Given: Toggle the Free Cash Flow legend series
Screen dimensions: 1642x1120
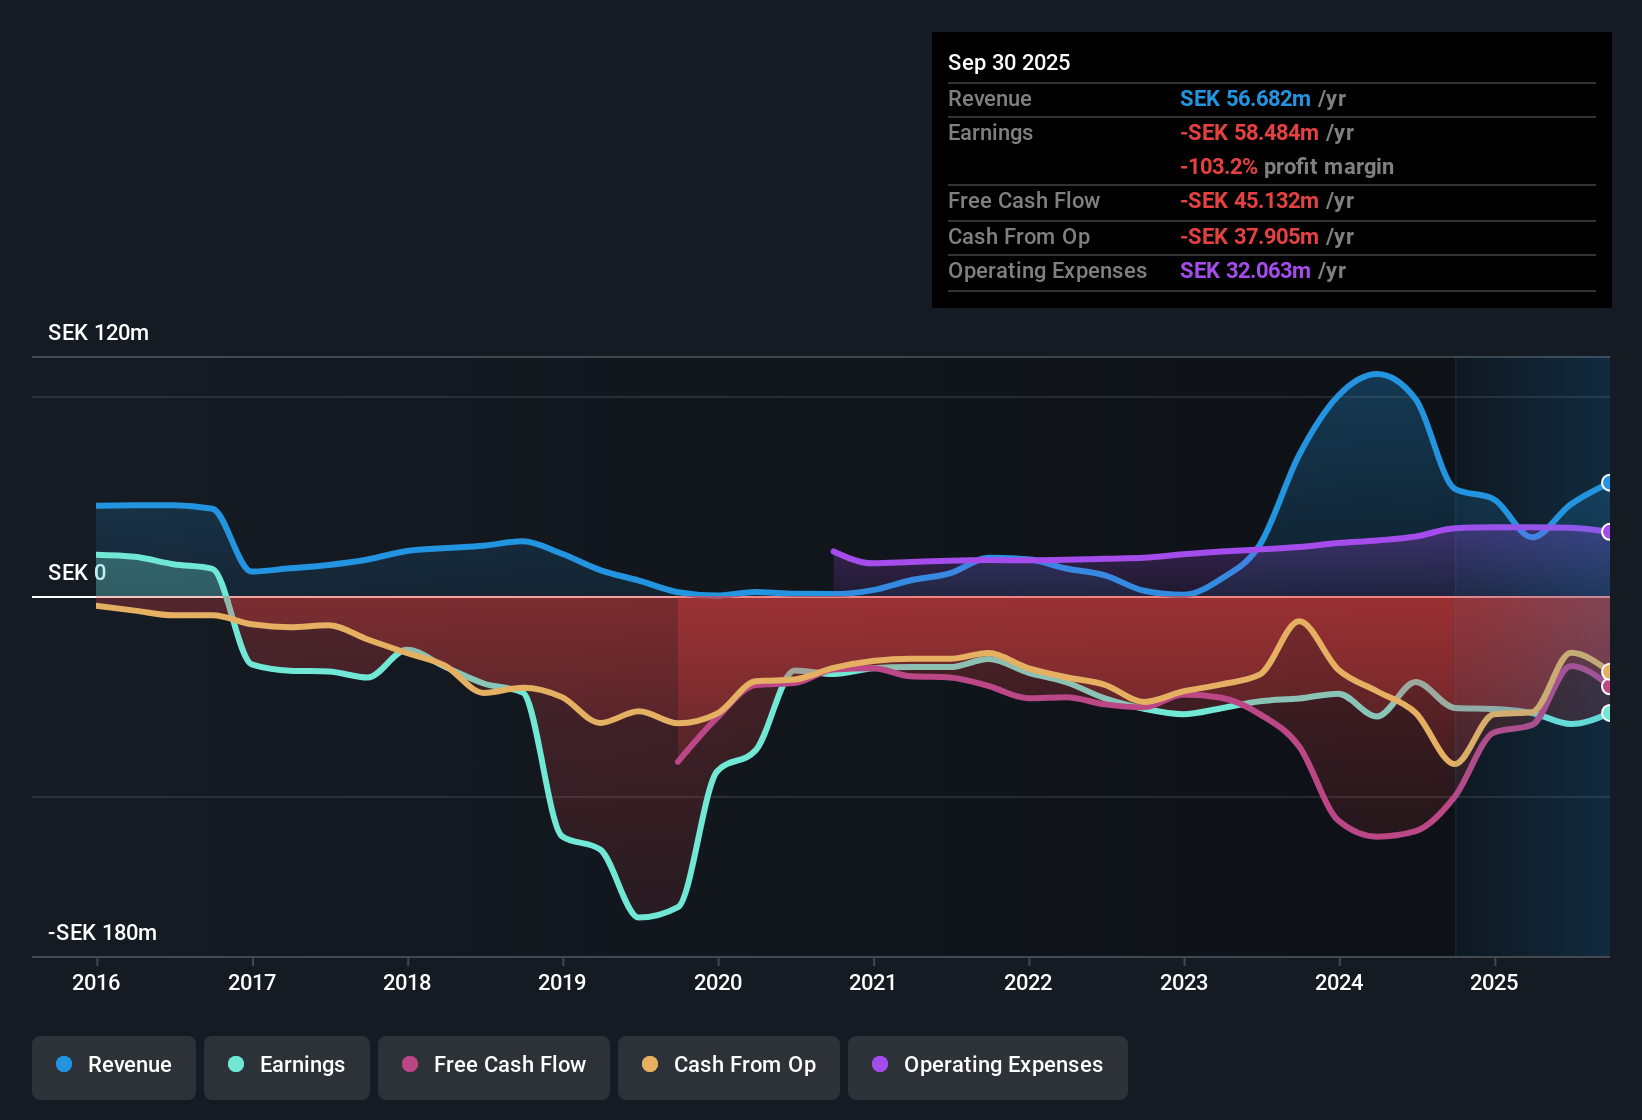Looking at the screenshot, I should click(x=494, y=1065).
